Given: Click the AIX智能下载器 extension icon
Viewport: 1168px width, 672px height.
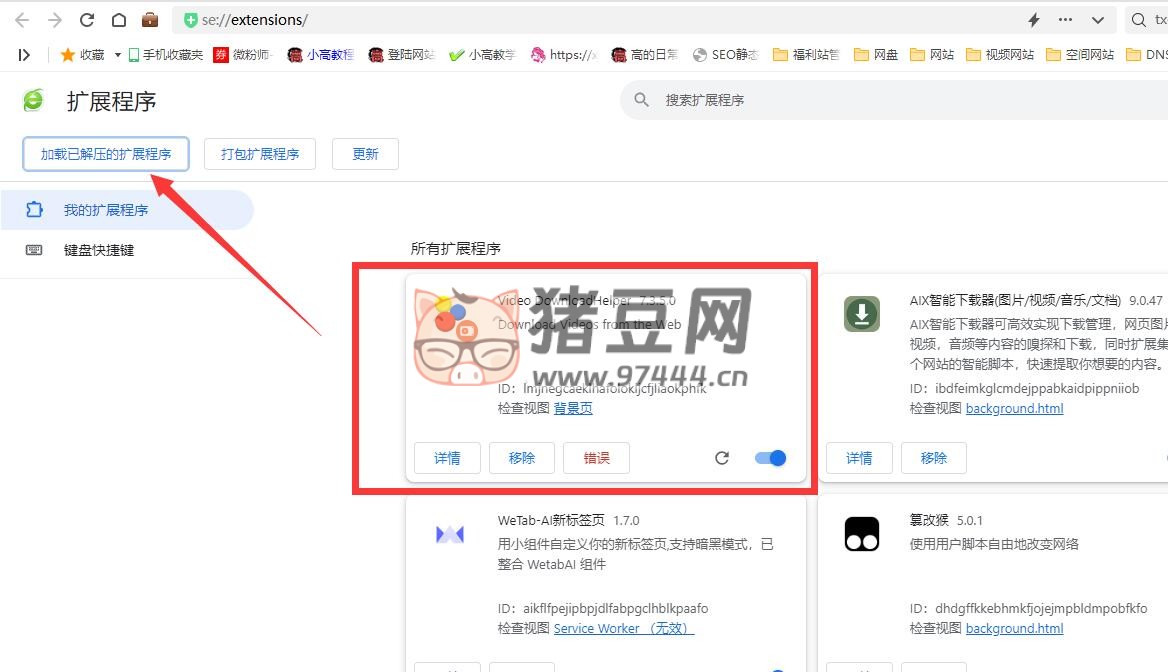Looking at the screenshot, I should click(861, 314).
